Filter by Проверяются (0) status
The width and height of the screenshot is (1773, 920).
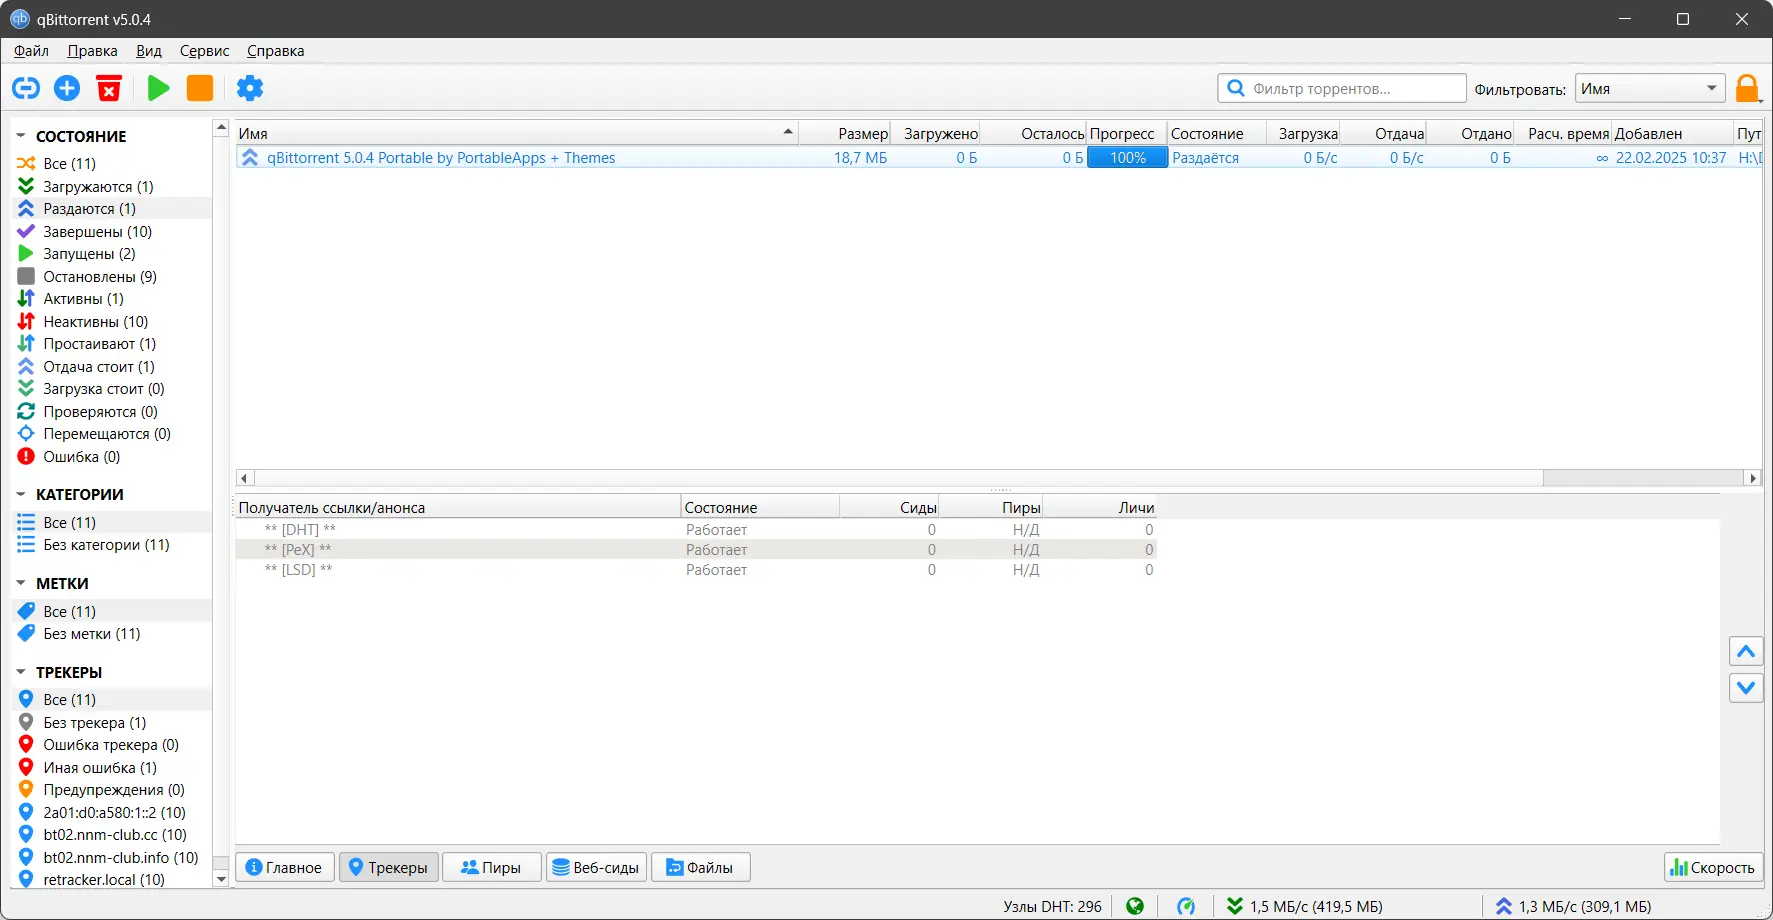click(x=100, y=411)
